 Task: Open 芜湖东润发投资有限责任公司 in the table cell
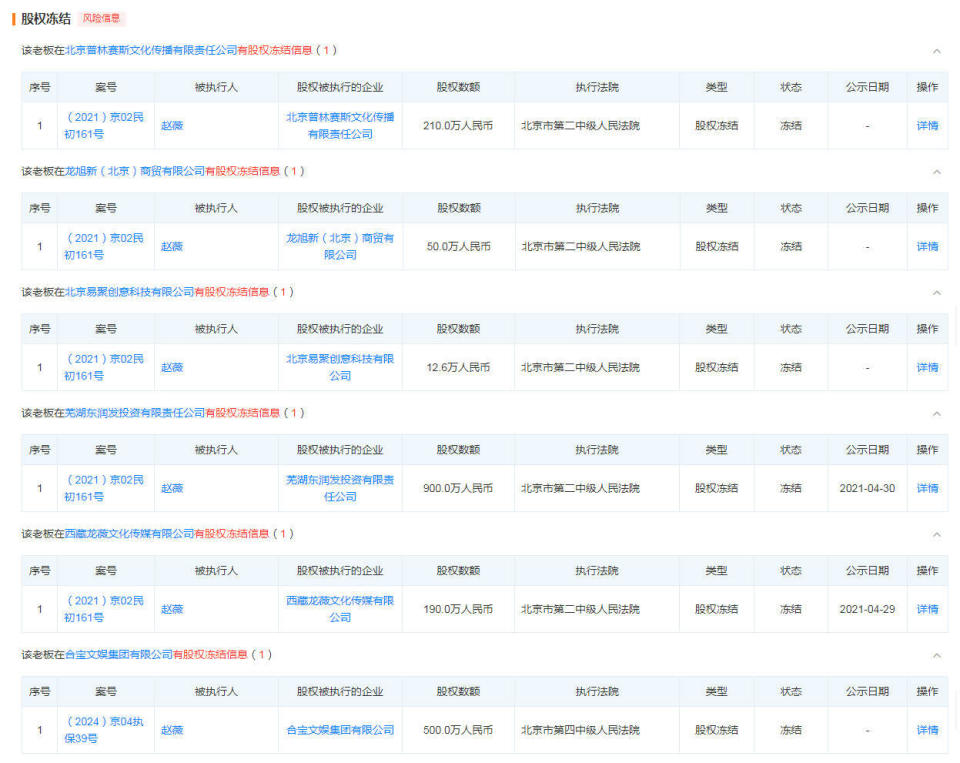[340, 488]
